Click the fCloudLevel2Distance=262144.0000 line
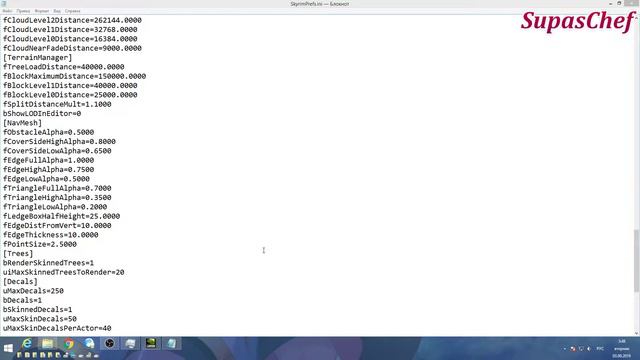 [x=72, y=20]
